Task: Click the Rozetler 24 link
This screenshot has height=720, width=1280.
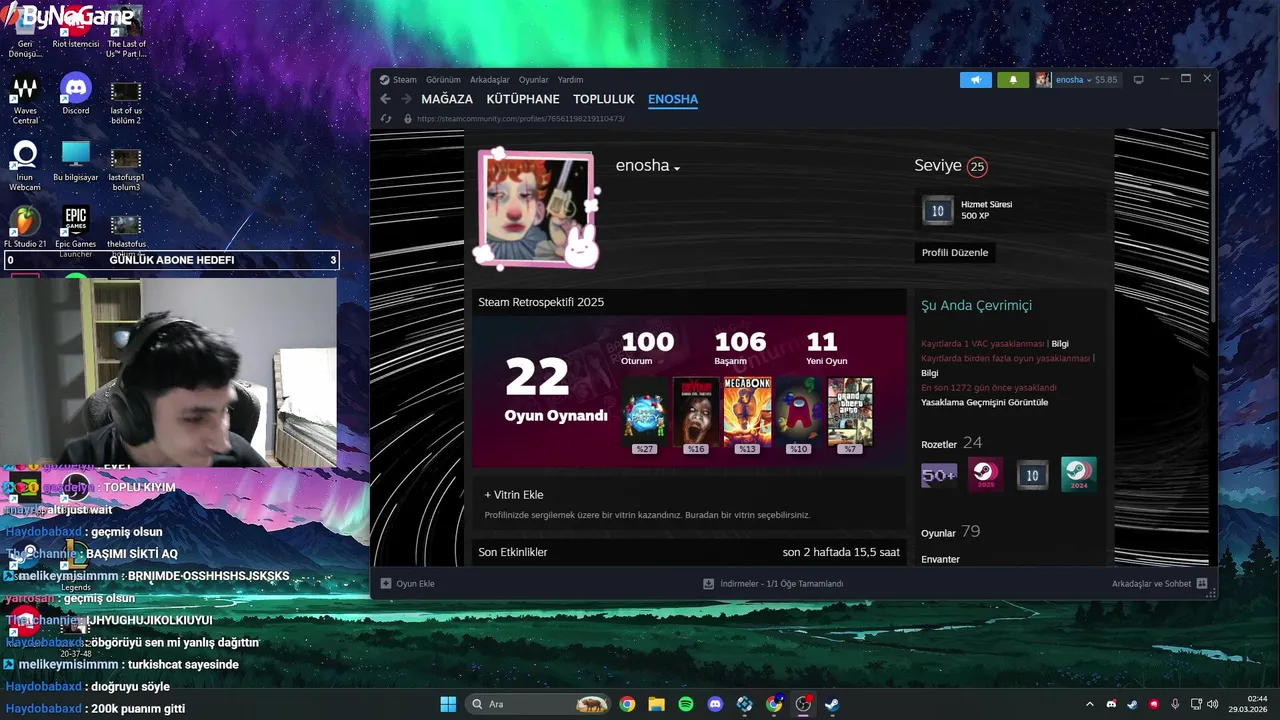Action: [x=951, y=443]
